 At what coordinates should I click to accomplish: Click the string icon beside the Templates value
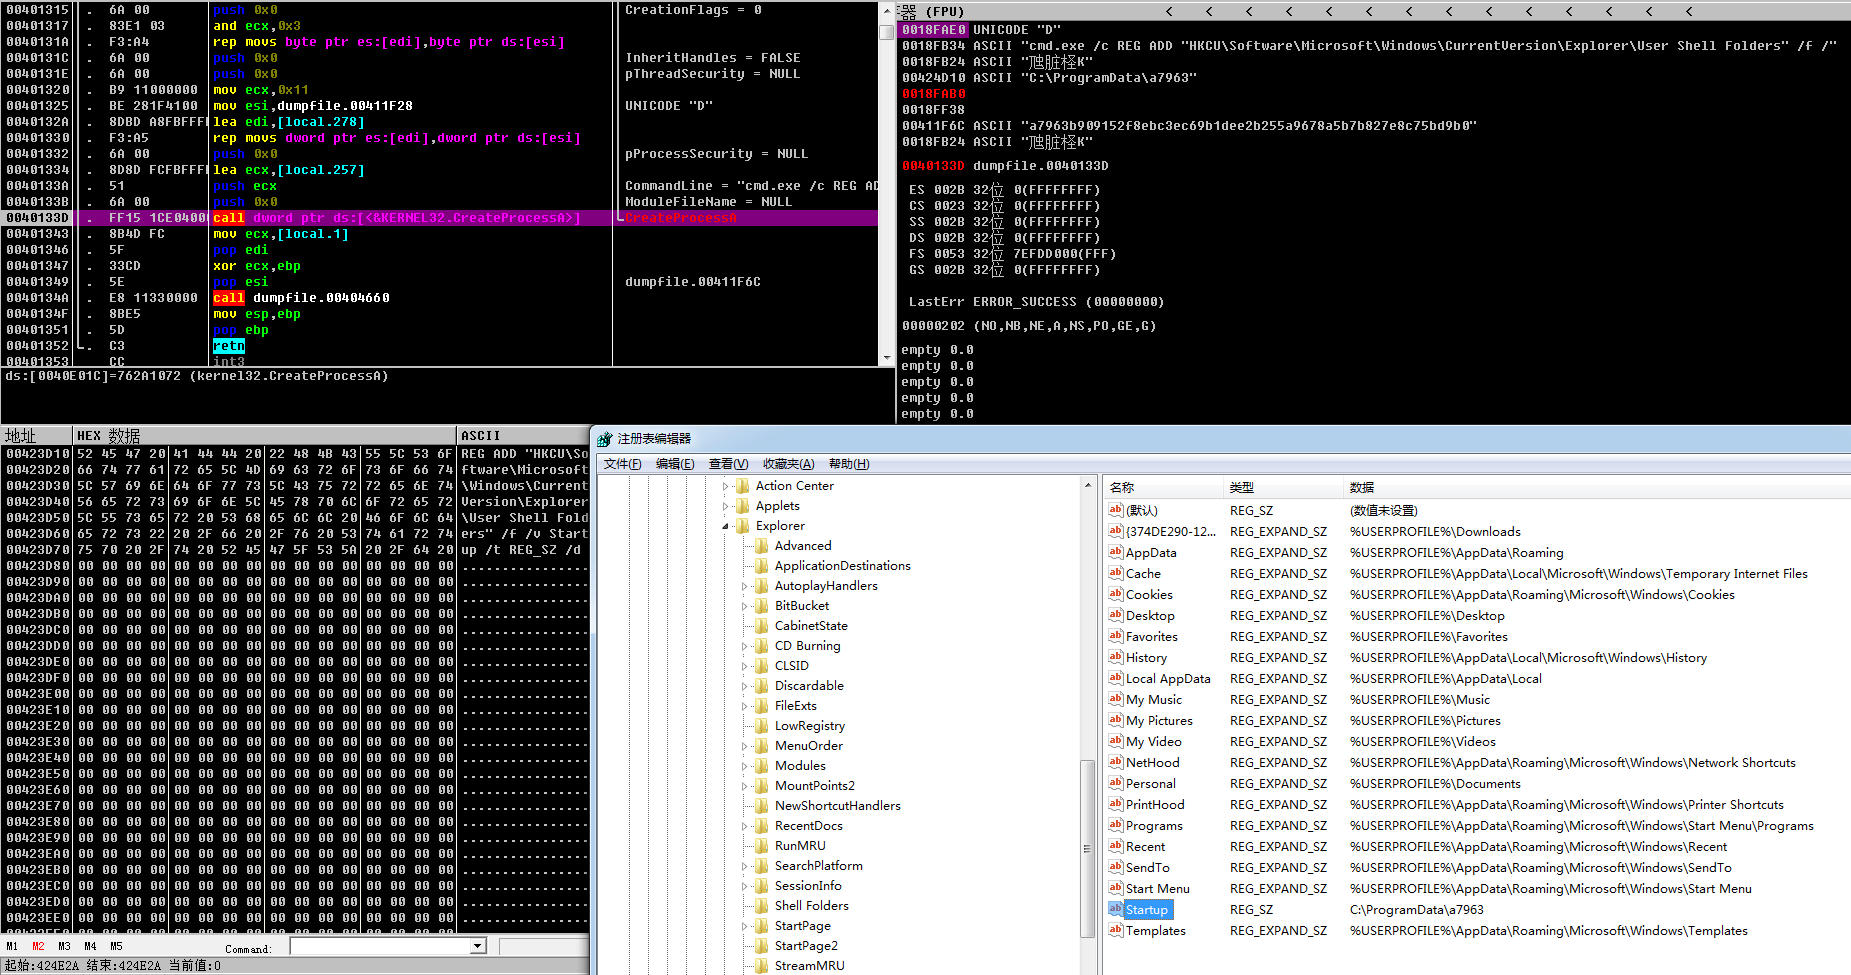tap(1116, 930)
